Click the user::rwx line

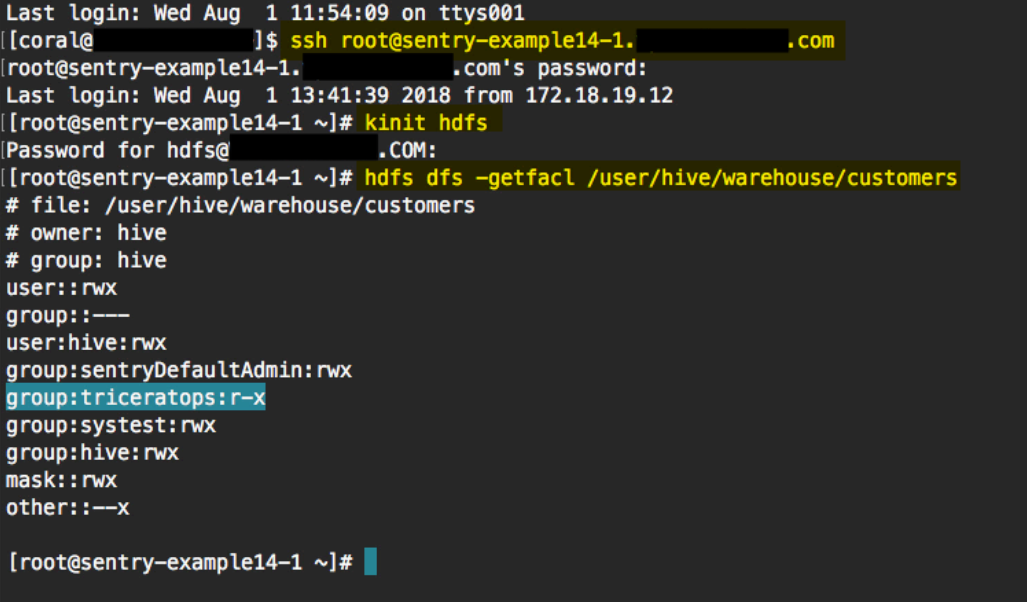click(x=61, y=288)
